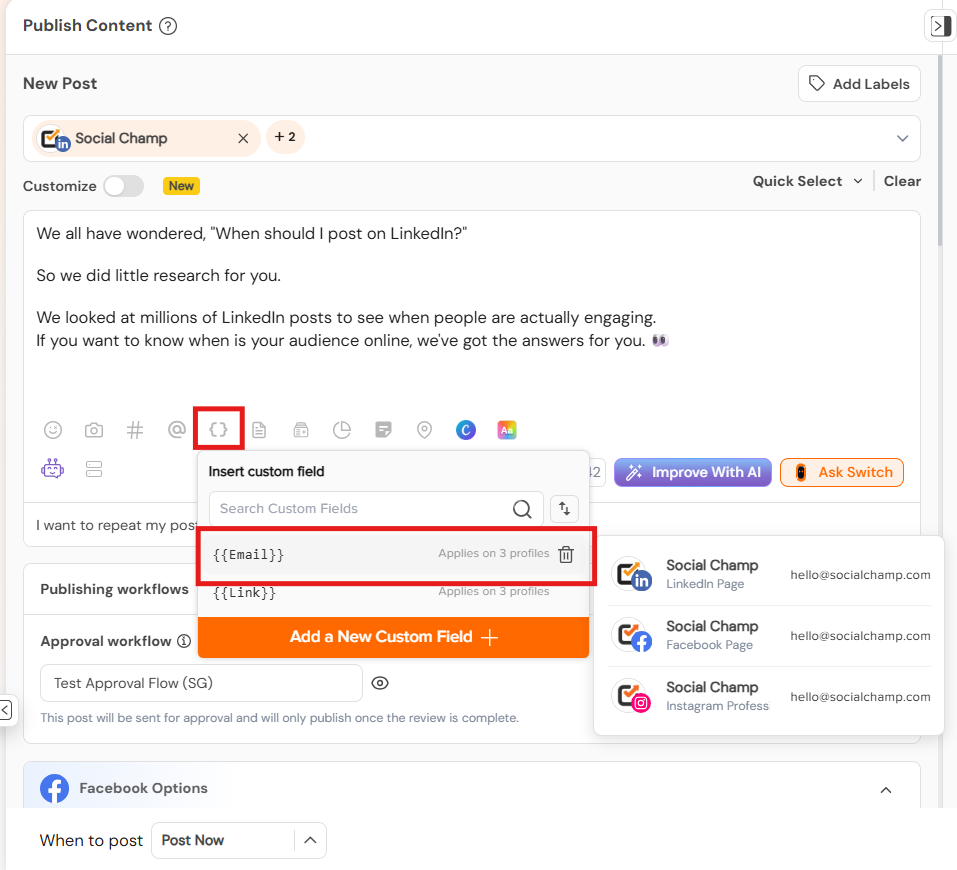Delete the {{Email}} custom field with the trash icon
This screenshot has width=957, height=870.
pyautogui.click(x=566, y=554)
